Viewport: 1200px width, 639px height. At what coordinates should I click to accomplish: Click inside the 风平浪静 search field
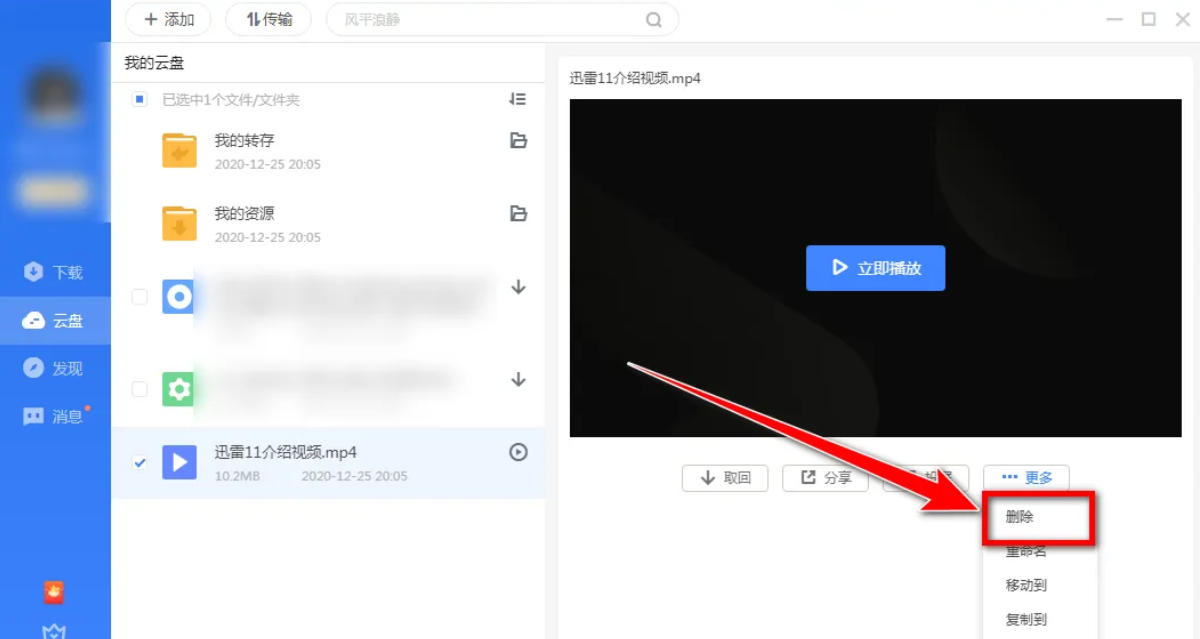click(x=450, y=19)
